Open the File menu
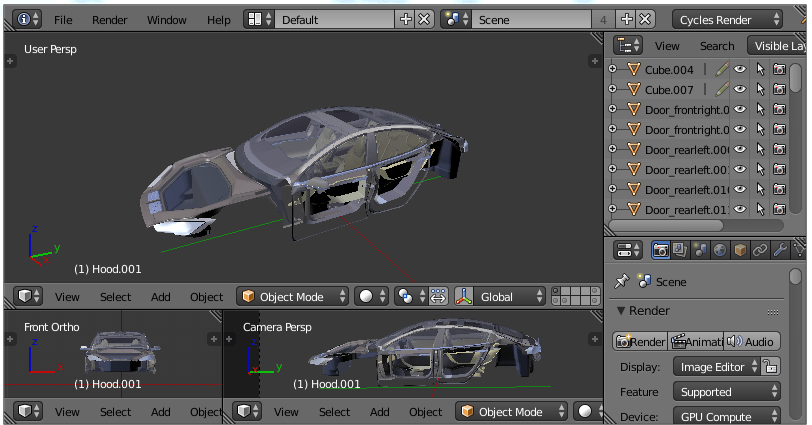The image size is (812, 425). pos(63,20)
